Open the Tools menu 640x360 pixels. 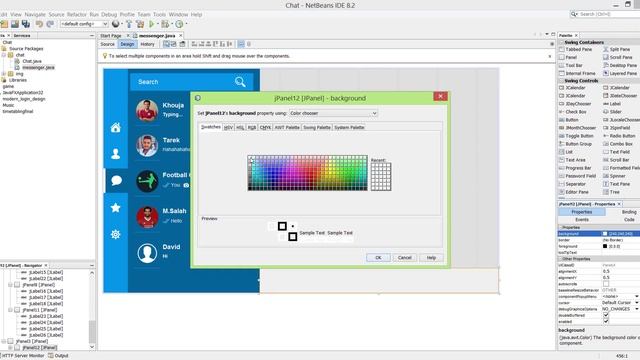coord(160,14)
